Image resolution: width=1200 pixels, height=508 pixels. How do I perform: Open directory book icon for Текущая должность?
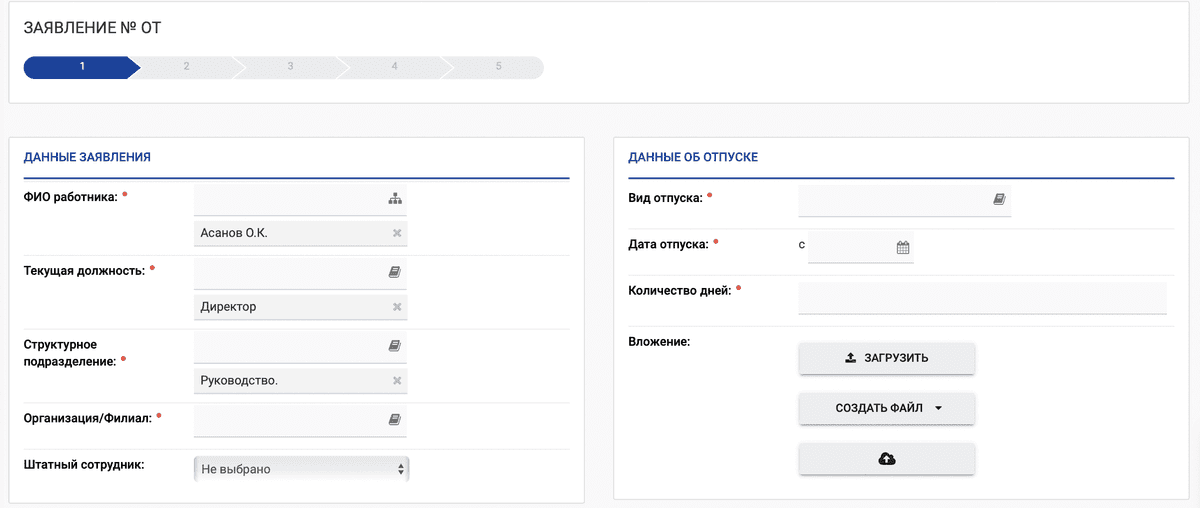(394, 272)
